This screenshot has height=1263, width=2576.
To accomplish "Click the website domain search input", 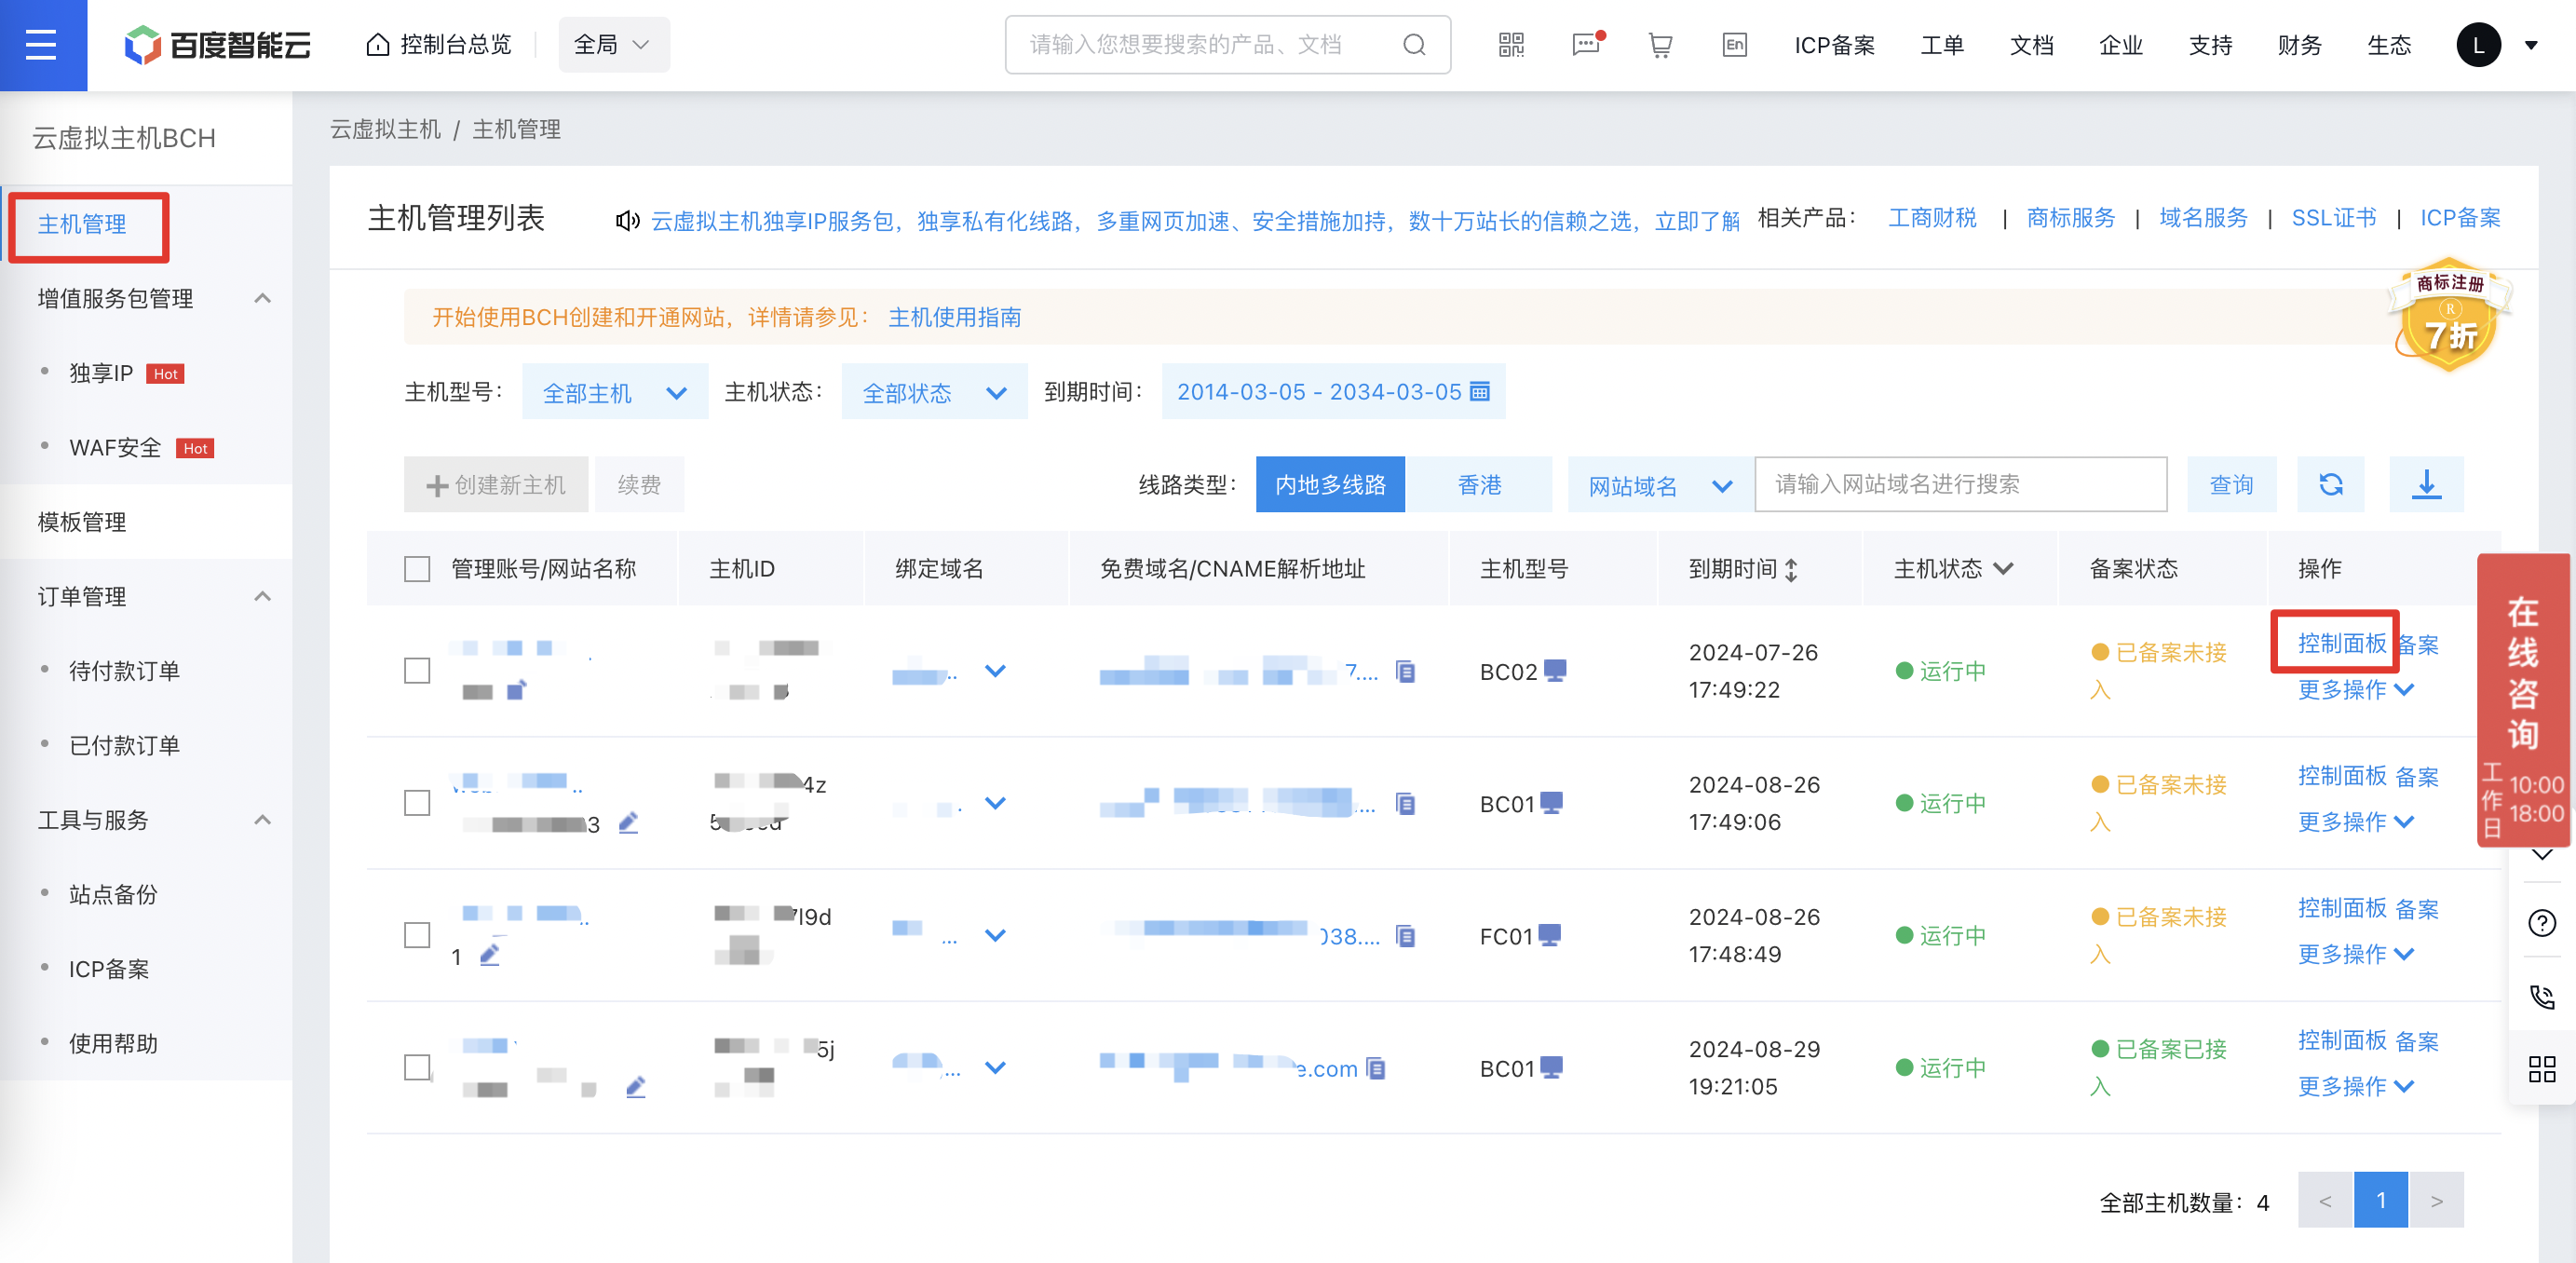I will (x=1960, y=485).
